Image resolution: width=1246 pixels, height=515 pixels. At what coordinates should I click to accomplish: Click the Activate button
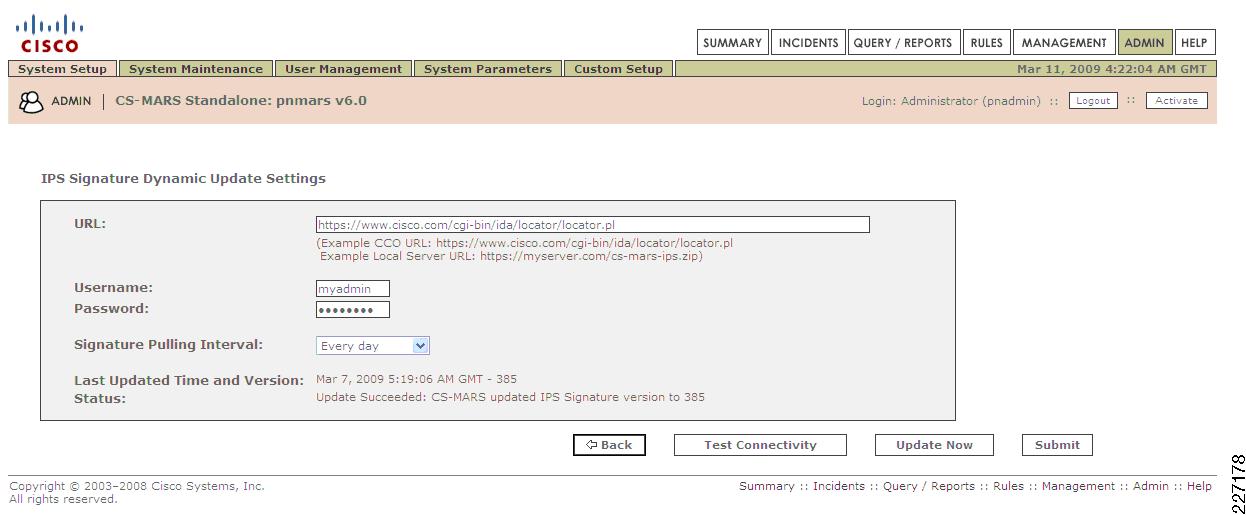1177,101
